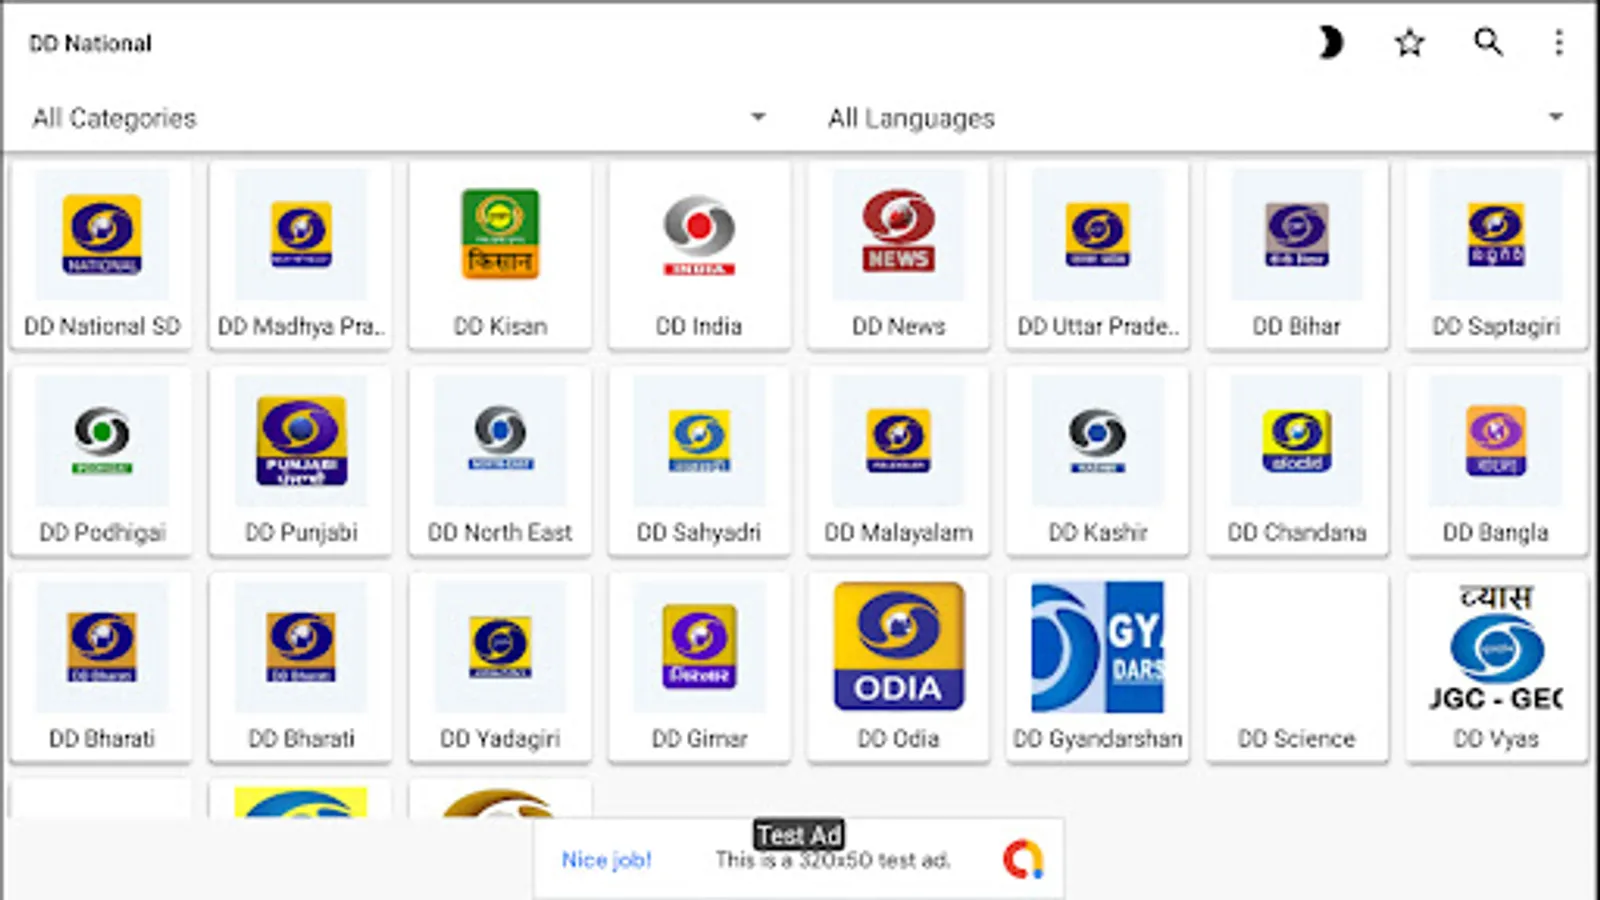Open the DD National SD channel logo
The height and width of the screenshot is (900, 1600).
(102, 235)
